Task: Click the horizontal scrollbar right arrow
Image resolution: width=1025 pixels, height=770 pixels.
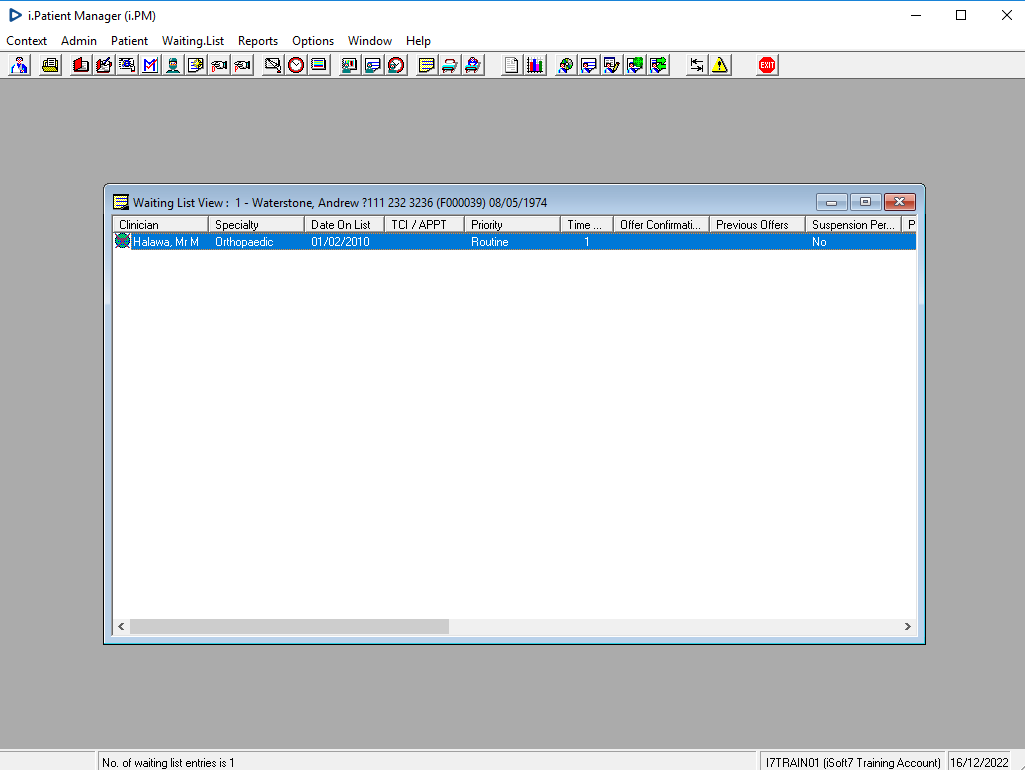Action: click(907, 626)
